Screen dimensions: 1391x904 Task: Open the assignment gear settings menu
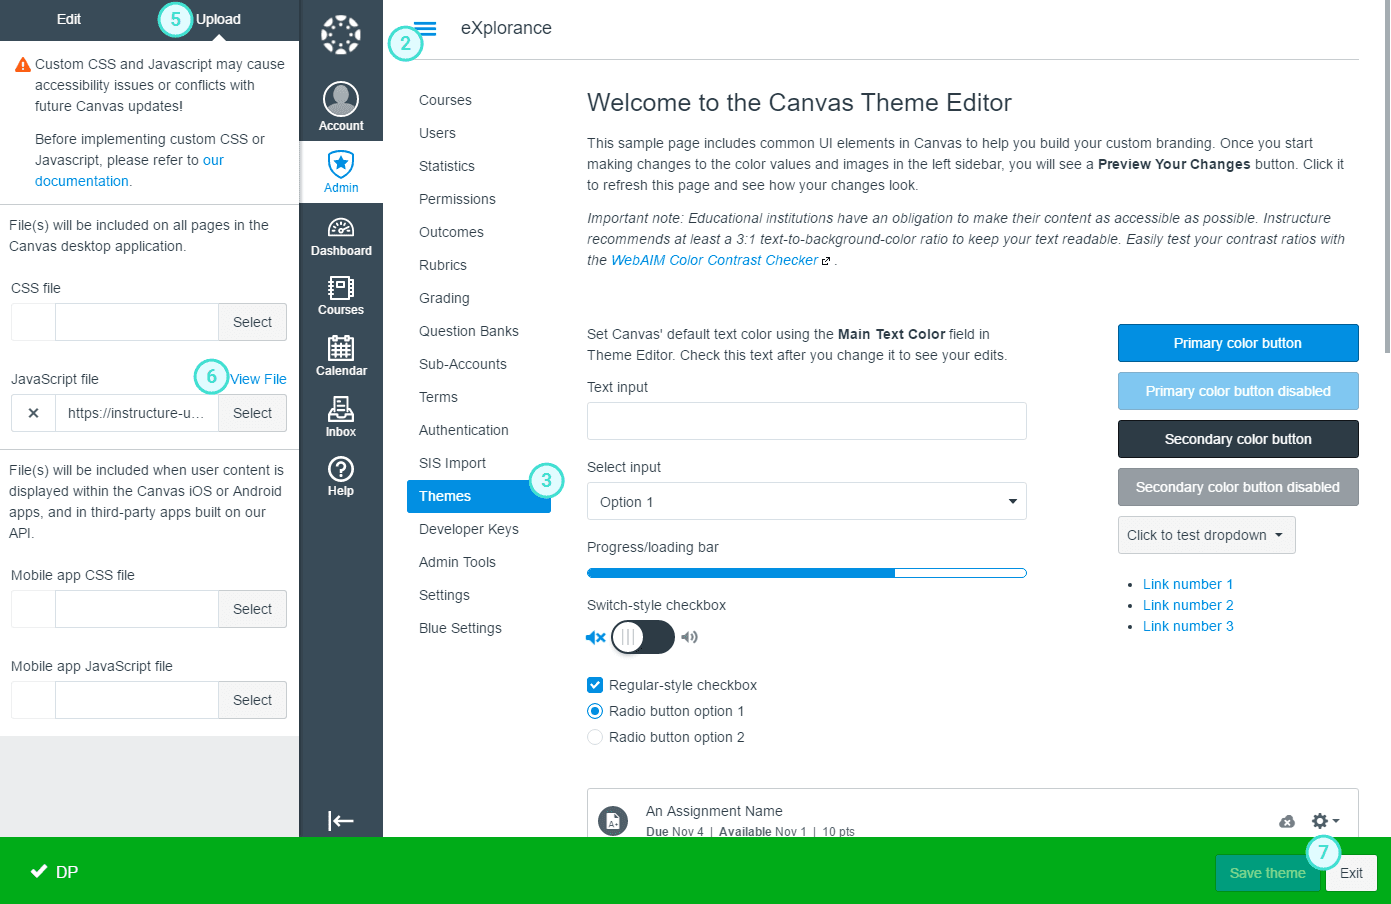(1325, 821)
